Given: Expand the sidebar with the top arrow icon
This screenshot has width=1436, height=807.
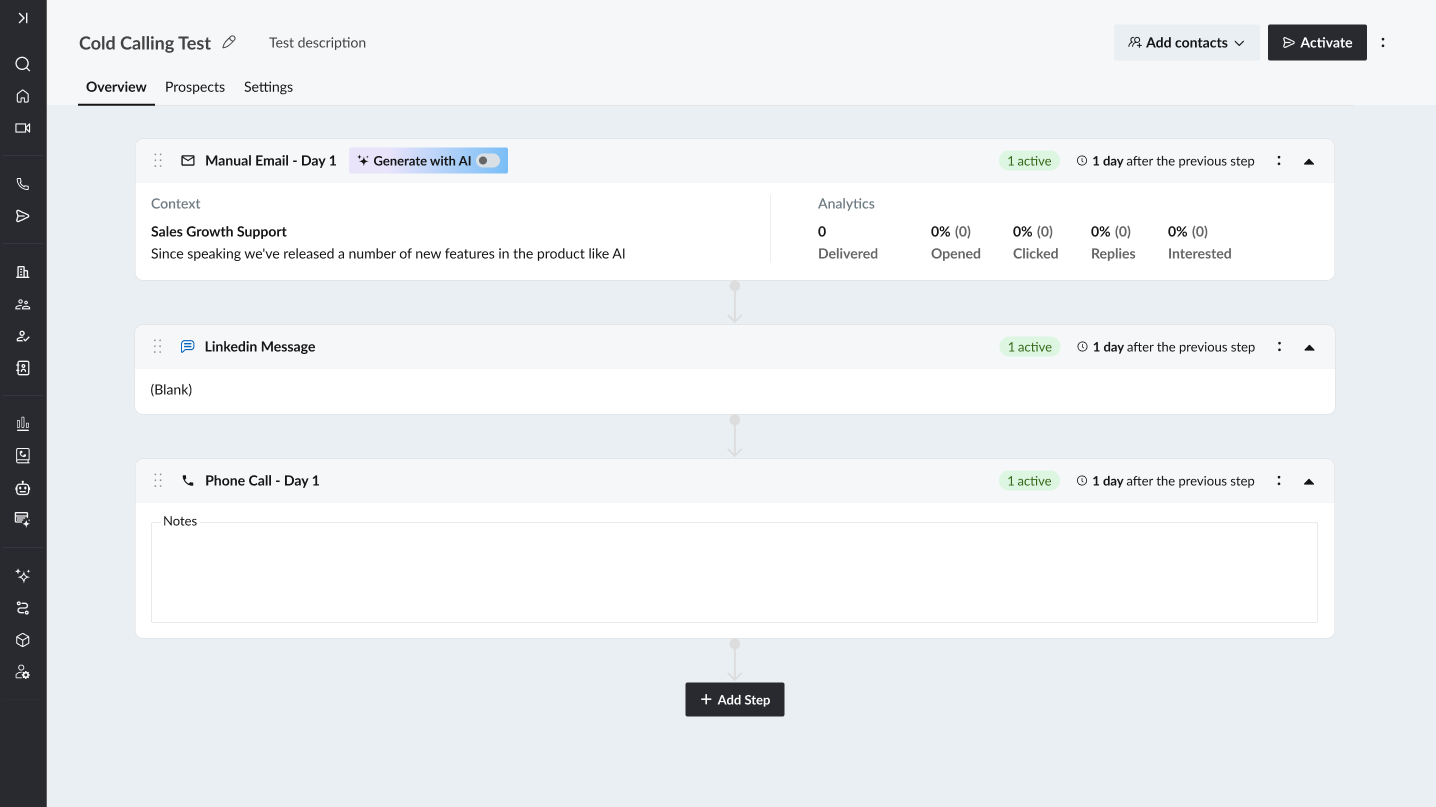Looking at the screenshot, I should tap(23, 18).
